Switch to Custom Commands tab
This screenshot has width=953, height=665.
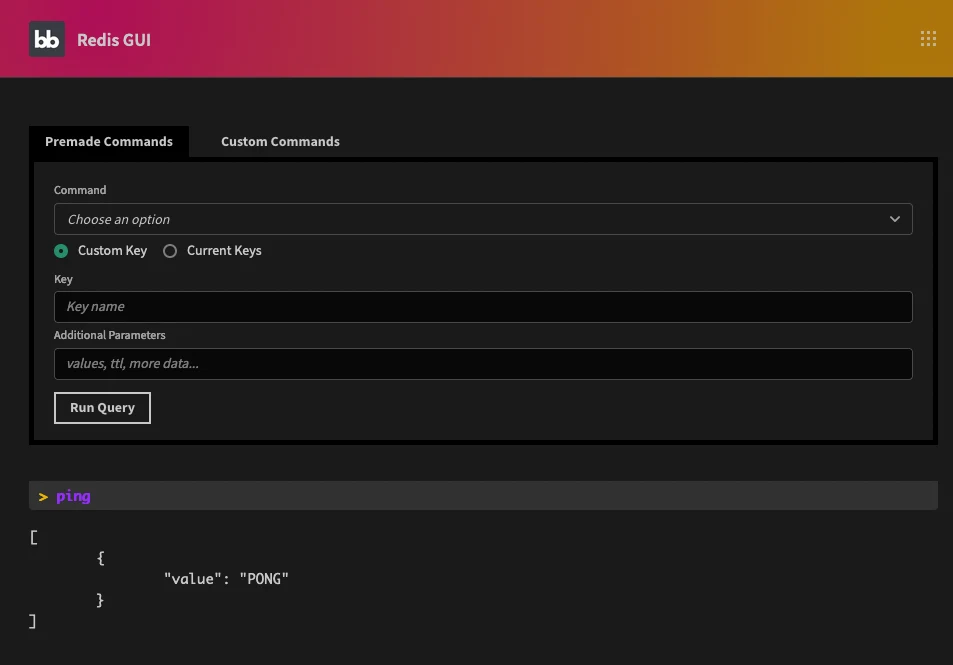280,142
